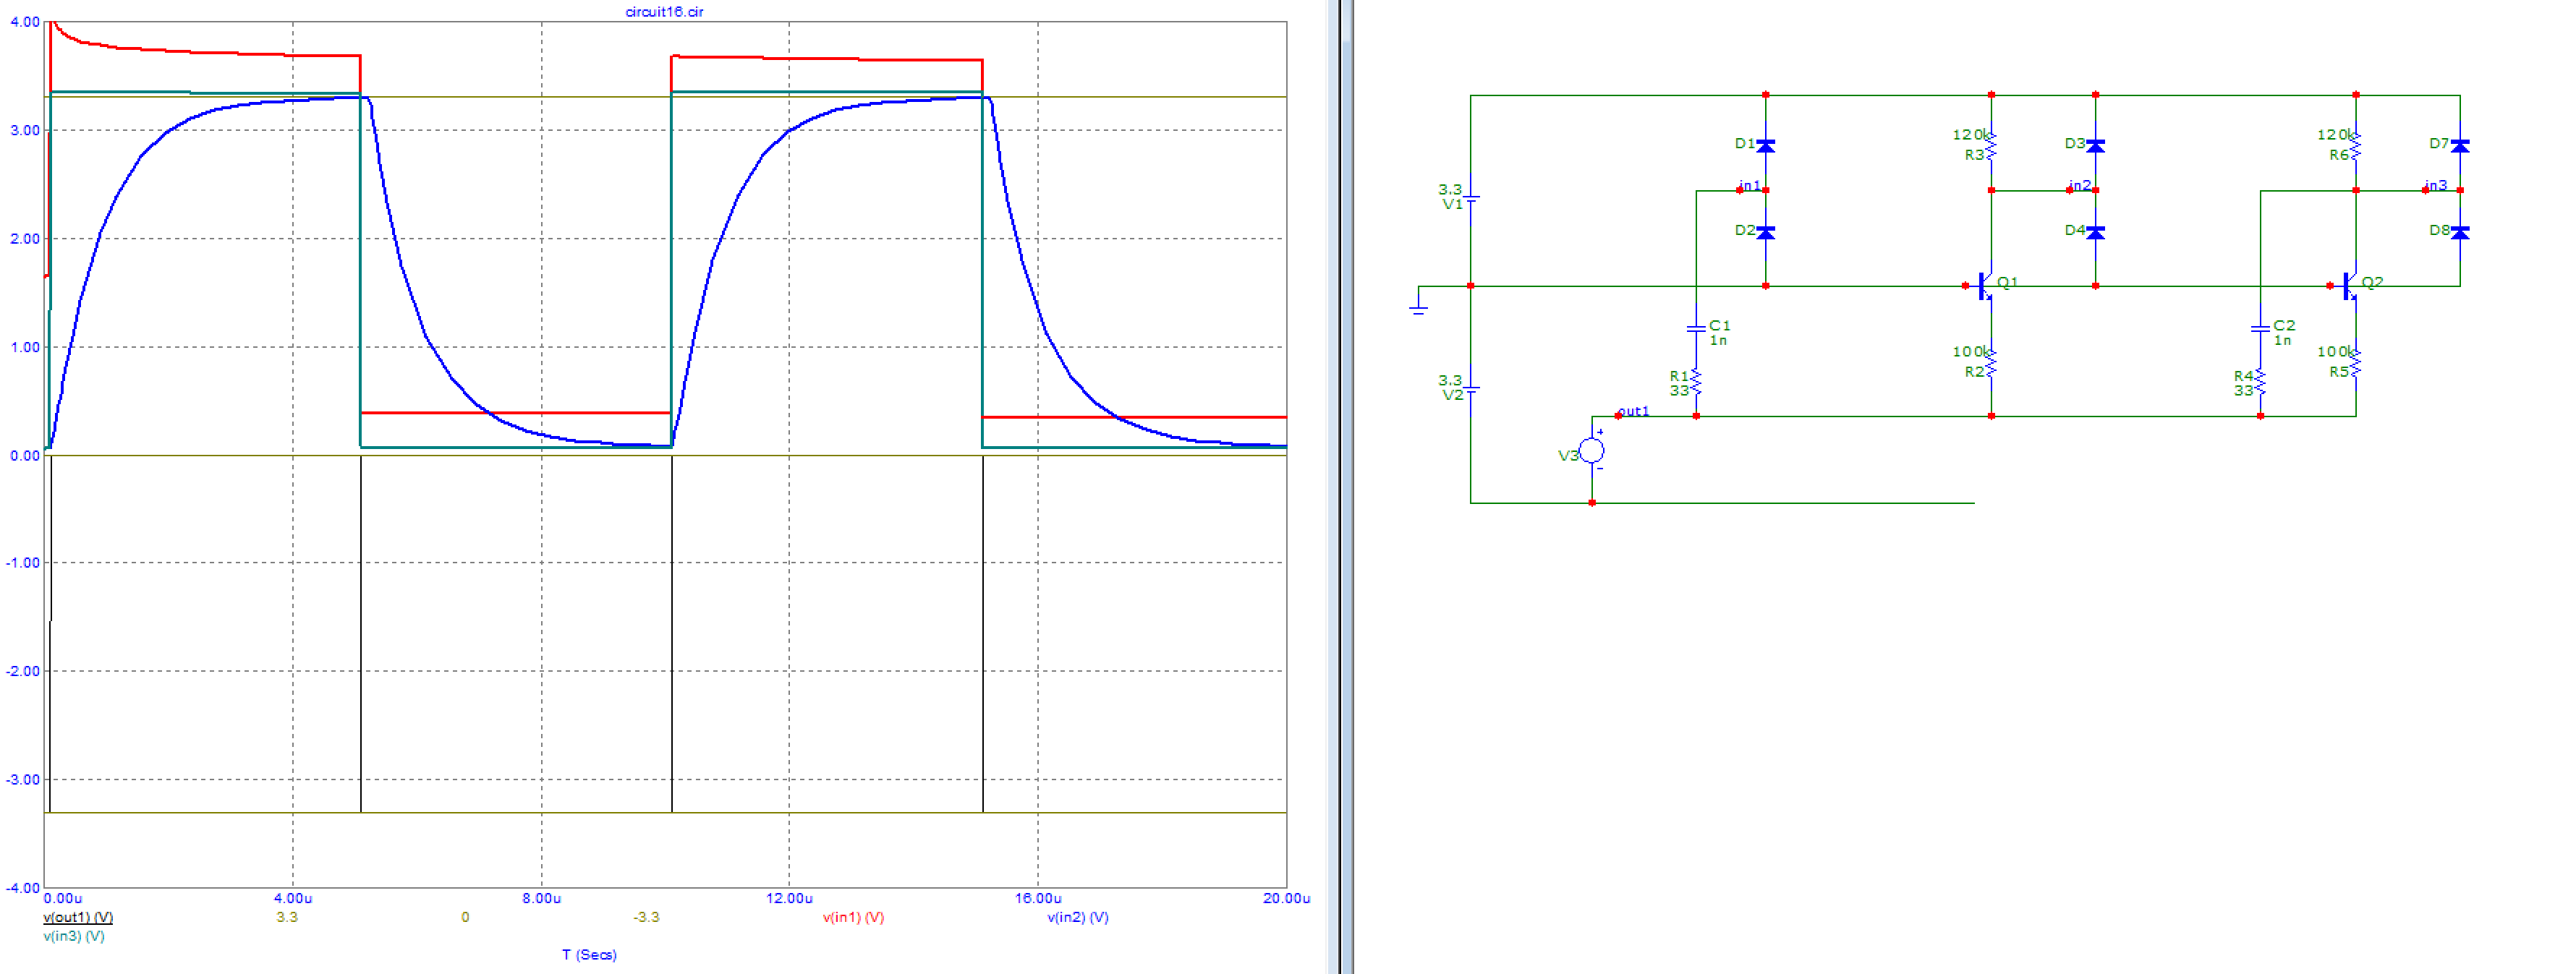
Task: Select battery V1 symbol
Action: click(1471, 198)
